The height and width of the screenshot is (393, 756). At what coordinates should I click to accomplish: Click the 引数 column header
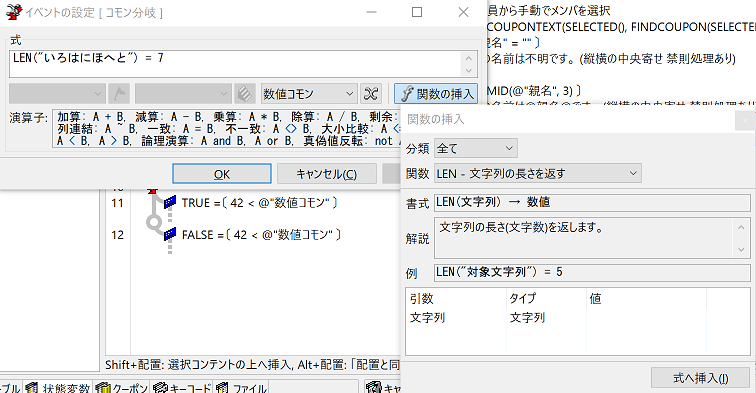pos(457,299)
